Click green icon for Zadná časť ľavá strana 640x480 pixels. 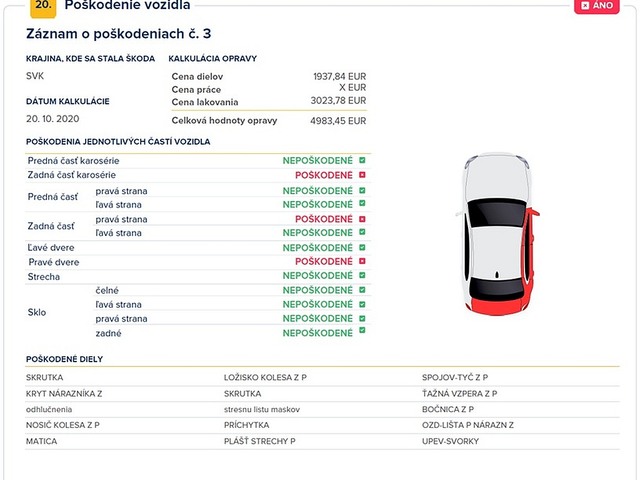point(362,232)
